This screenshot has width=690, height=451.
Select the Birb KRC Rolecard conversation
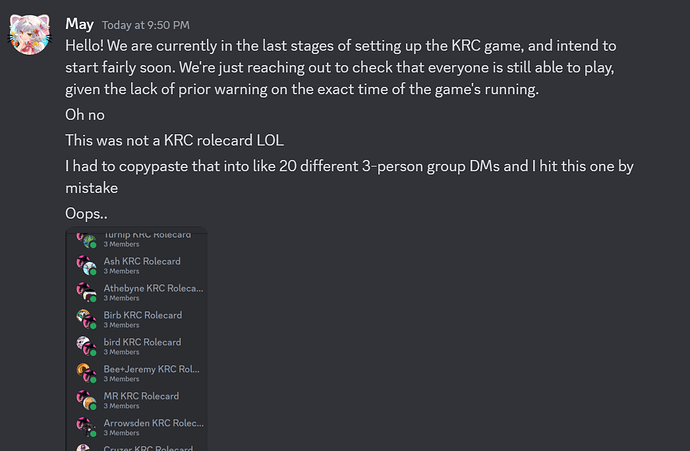point(143,316)
